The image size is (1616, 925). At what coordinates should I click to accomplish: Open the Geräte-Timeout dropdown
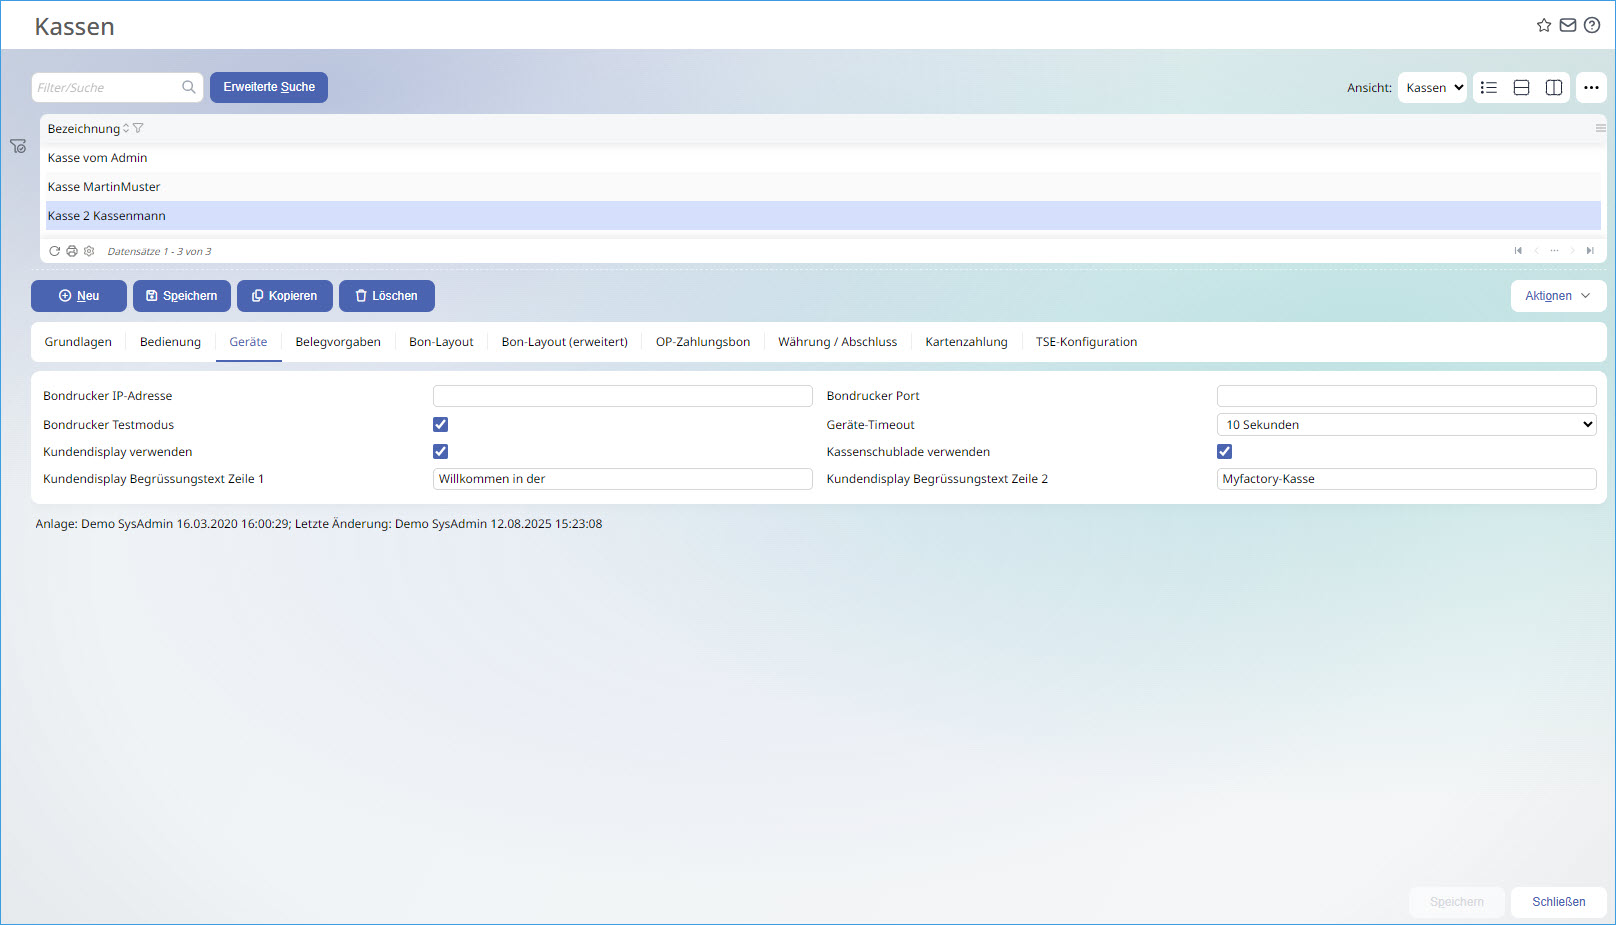[1406, 425]
